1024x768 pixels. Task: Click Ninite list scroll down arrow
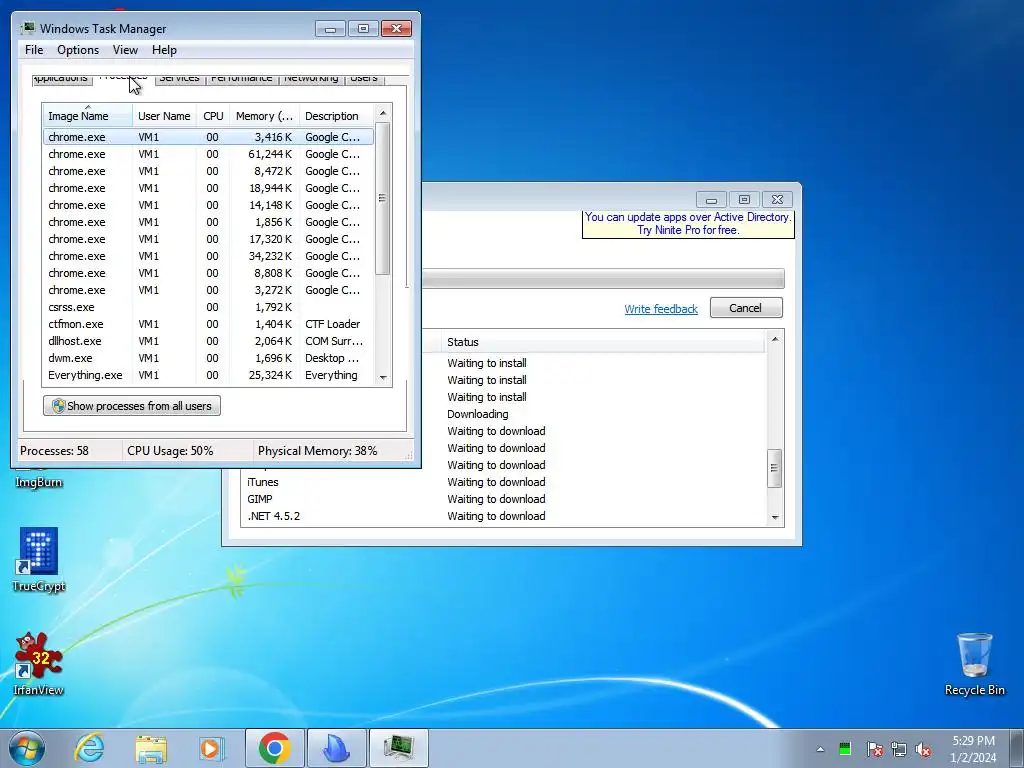pos(775,518)
